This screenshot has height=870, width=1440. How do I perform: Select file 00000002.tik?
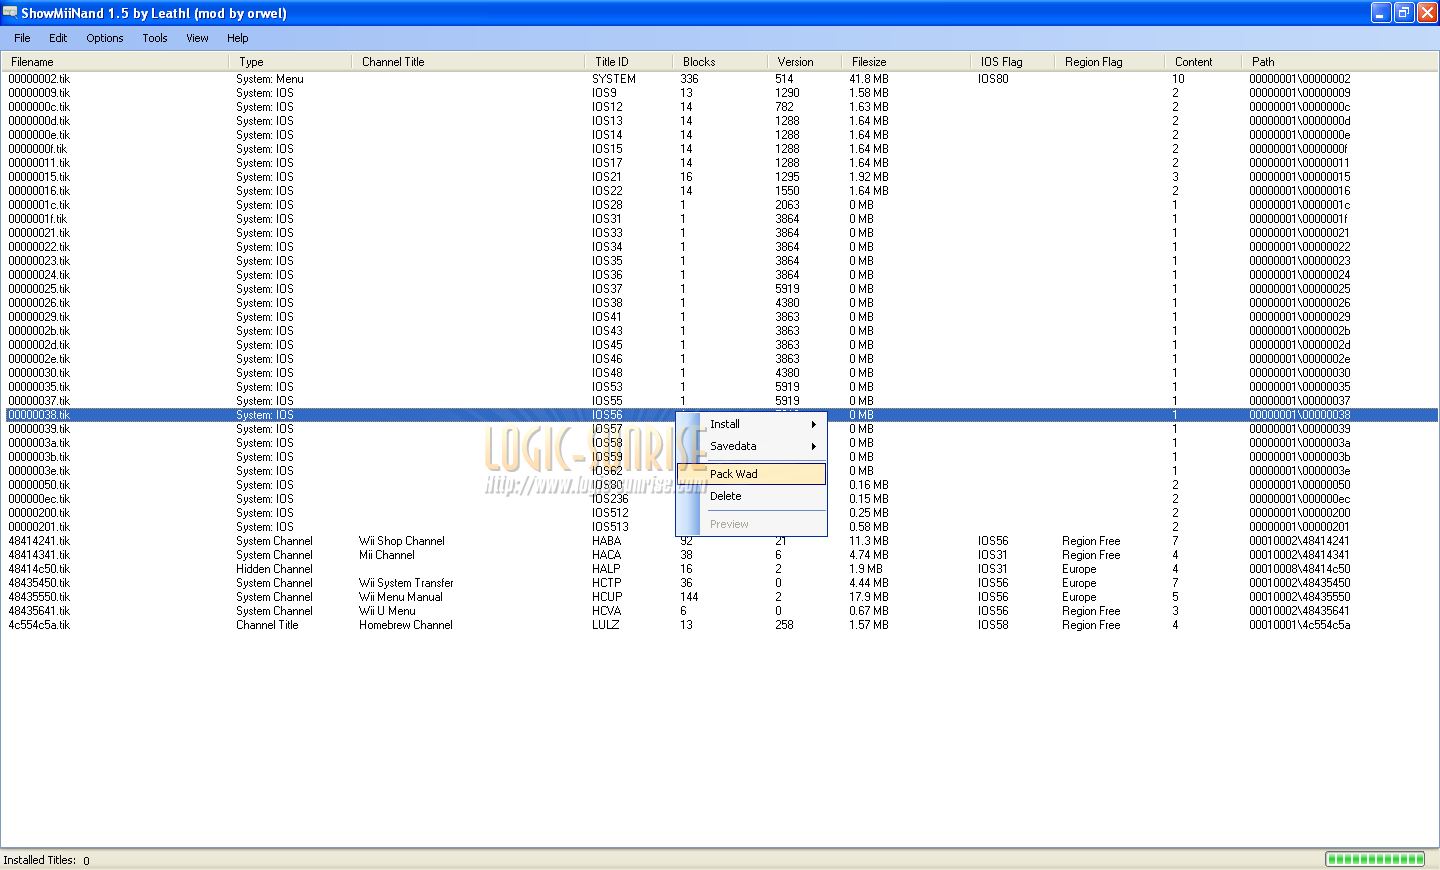click(x=39, y=79)
